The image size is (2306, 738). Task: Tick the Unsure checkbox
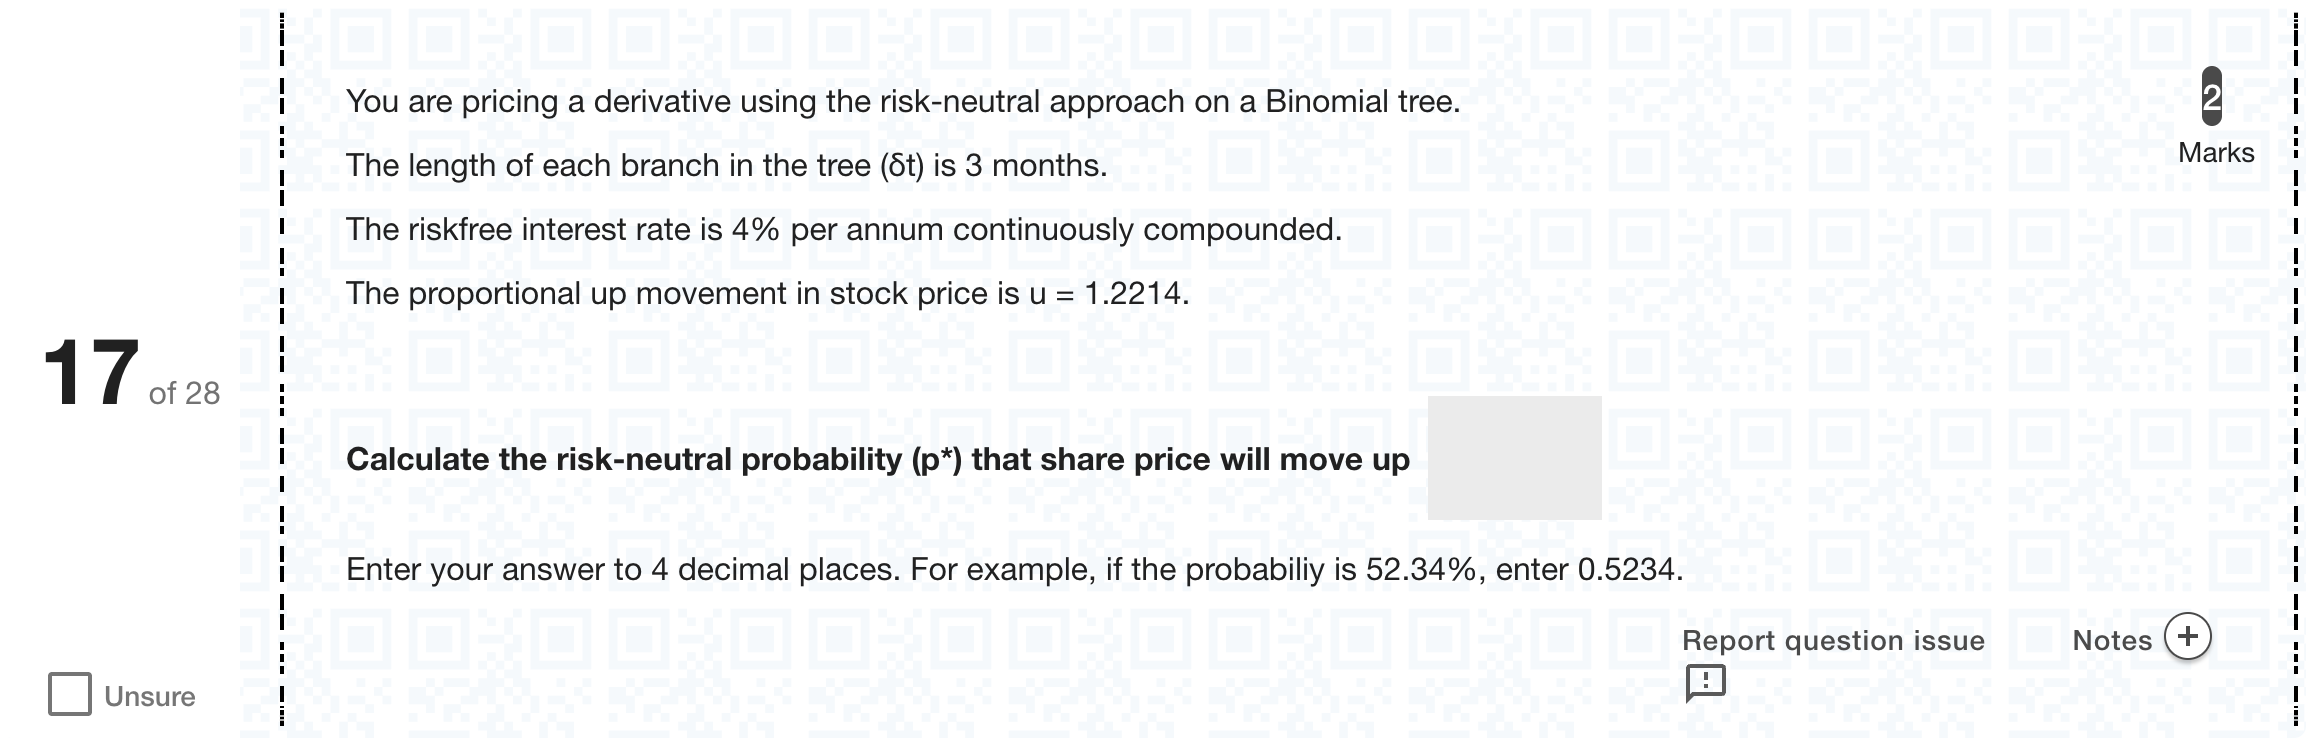click(70, 694)
